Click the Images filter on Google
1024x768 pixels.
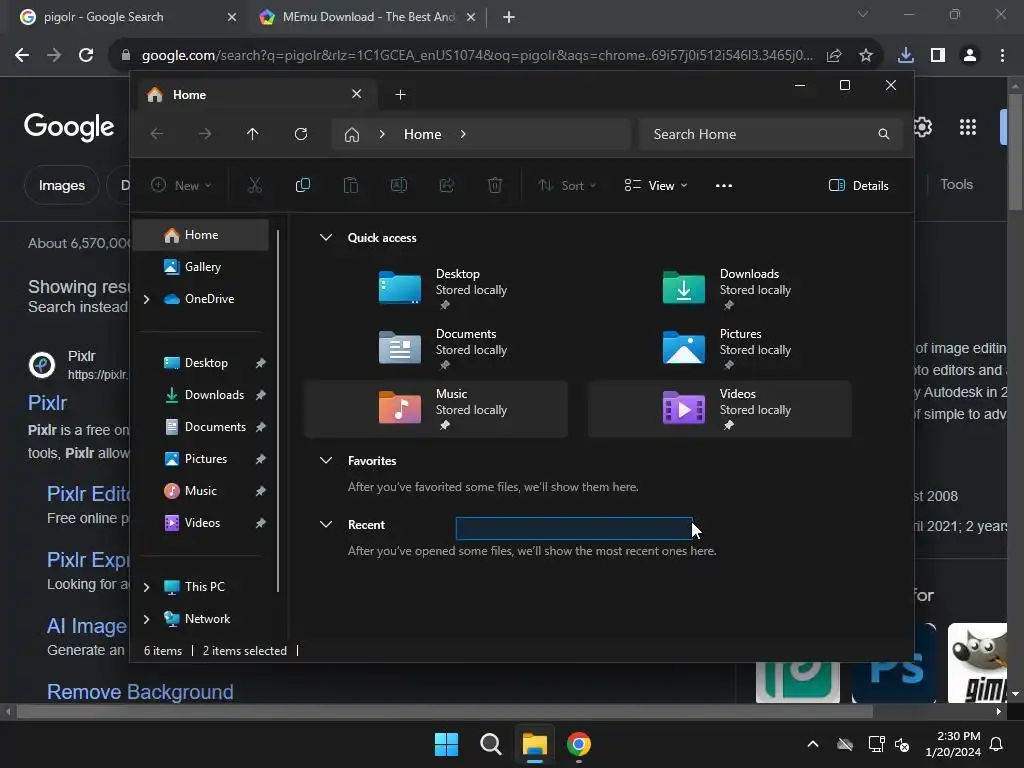(61, 185)
